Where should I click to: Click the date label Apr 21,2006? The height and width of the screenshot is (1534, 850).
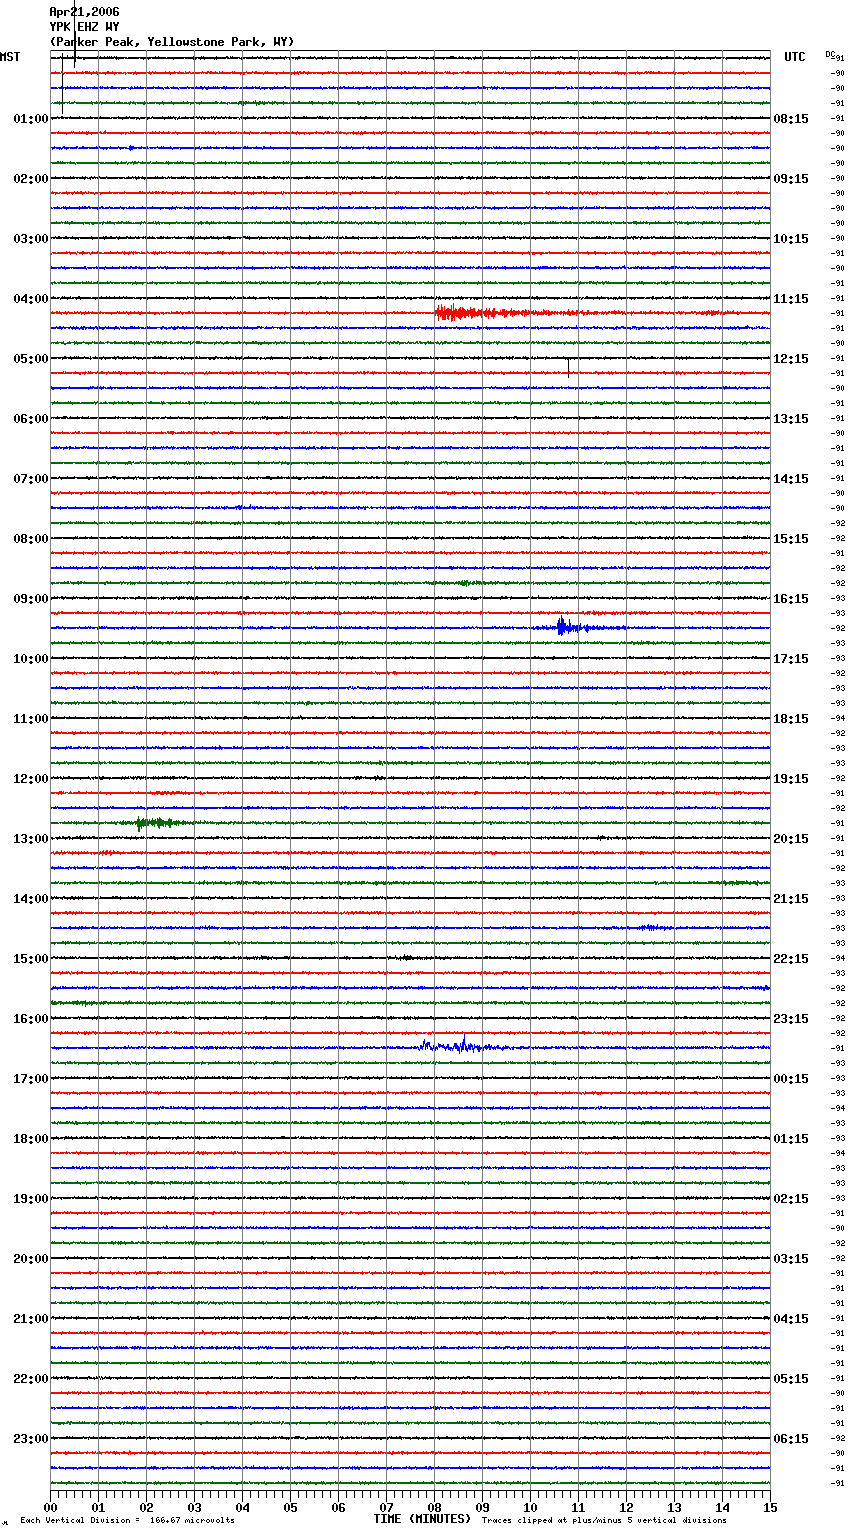coord(84,12)
